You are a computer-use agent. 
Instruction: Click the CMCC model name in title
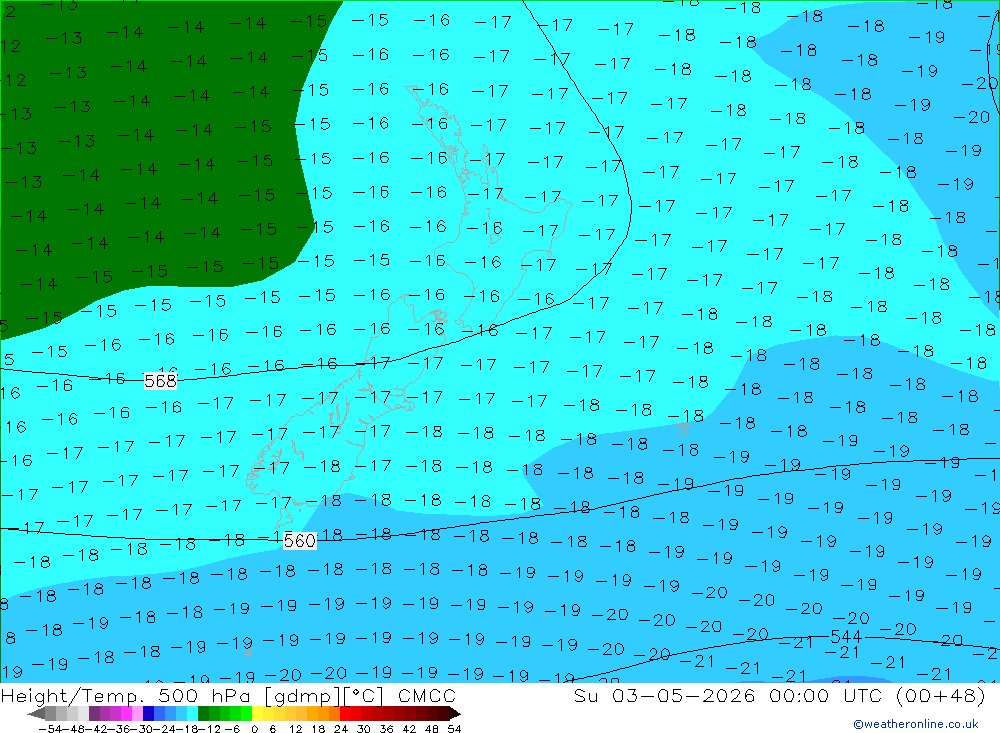pyautogui.click(x=427, y=695)
